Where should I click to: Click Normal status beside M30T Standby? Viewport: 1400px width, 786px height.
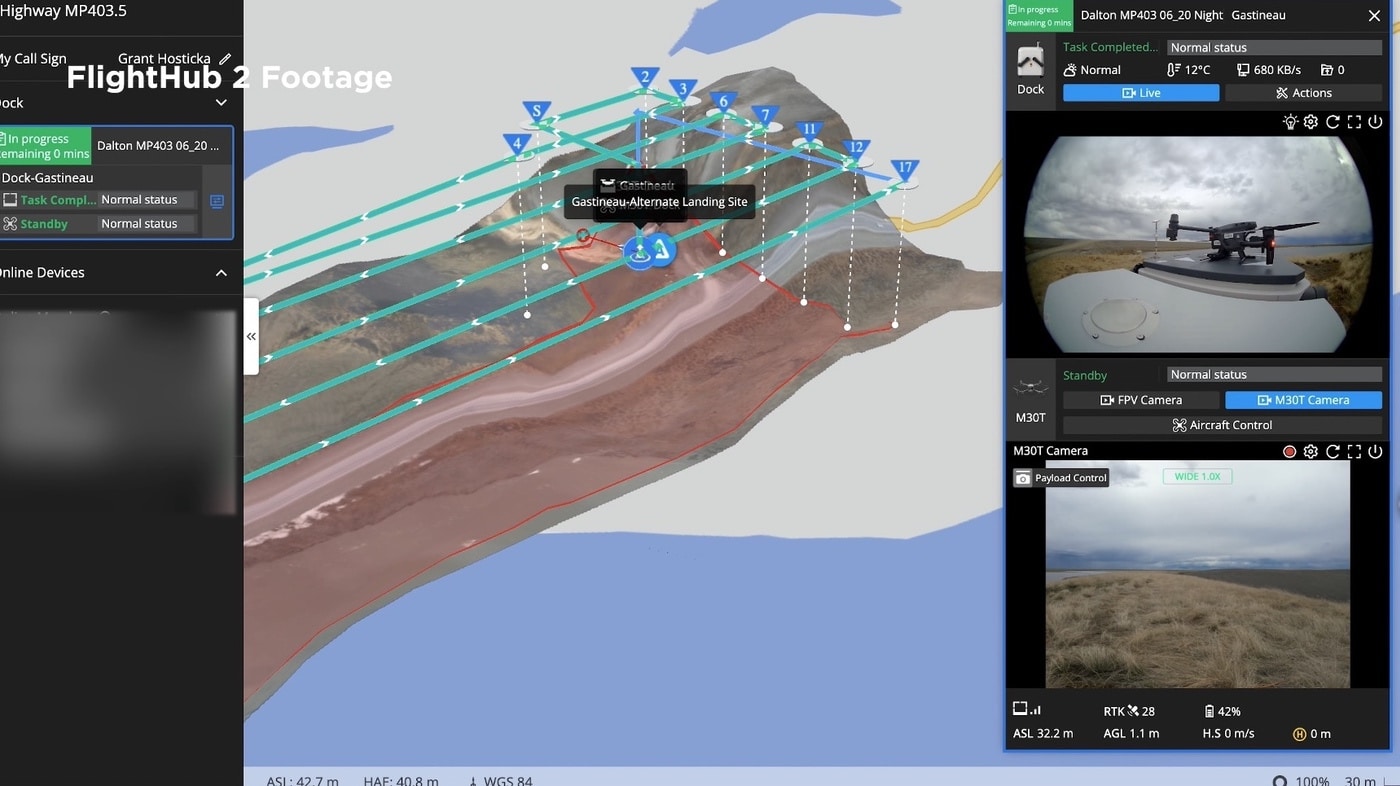point(1275,374)
